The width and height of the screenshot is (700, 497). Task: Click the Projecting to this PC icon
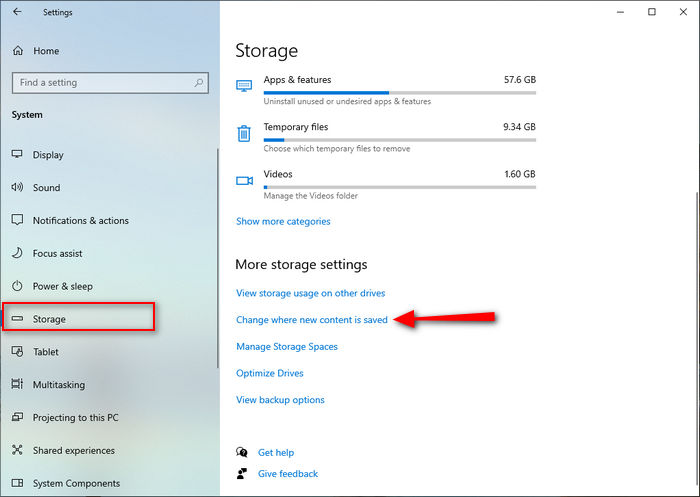(x=17, y=417)
